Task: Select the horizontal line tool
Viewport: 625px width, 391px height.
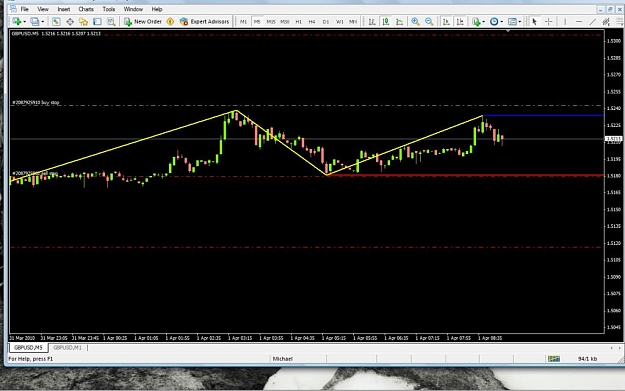Action: click(x=579, y=22)
